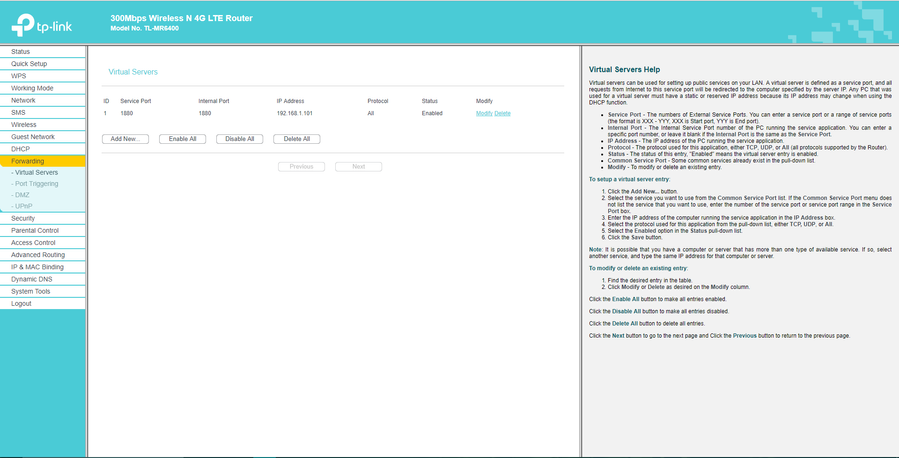Click the Virtual Servers page heading
Viewport: 899px width, 458px height.
pos(133,72)
